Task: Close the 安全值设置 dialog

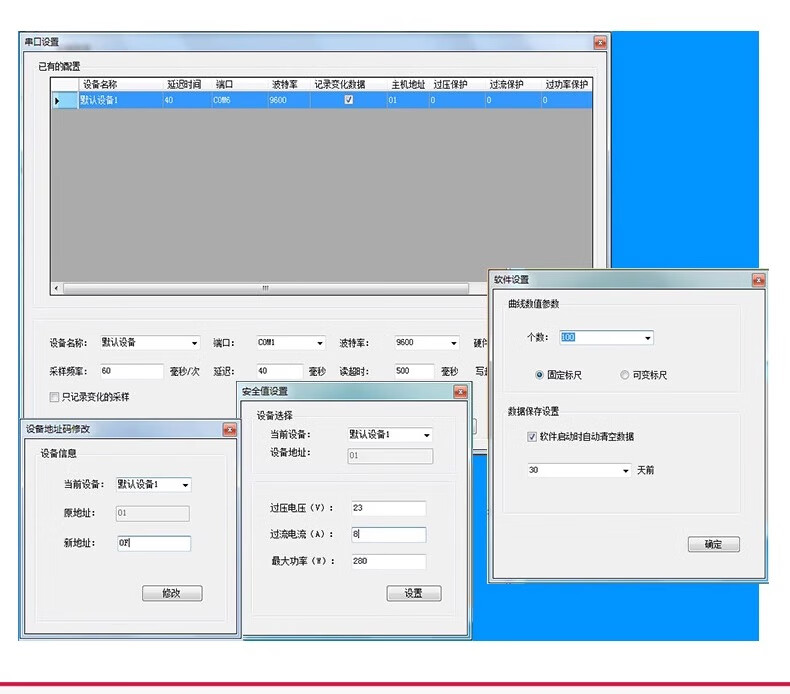Action: pos(460,391)
